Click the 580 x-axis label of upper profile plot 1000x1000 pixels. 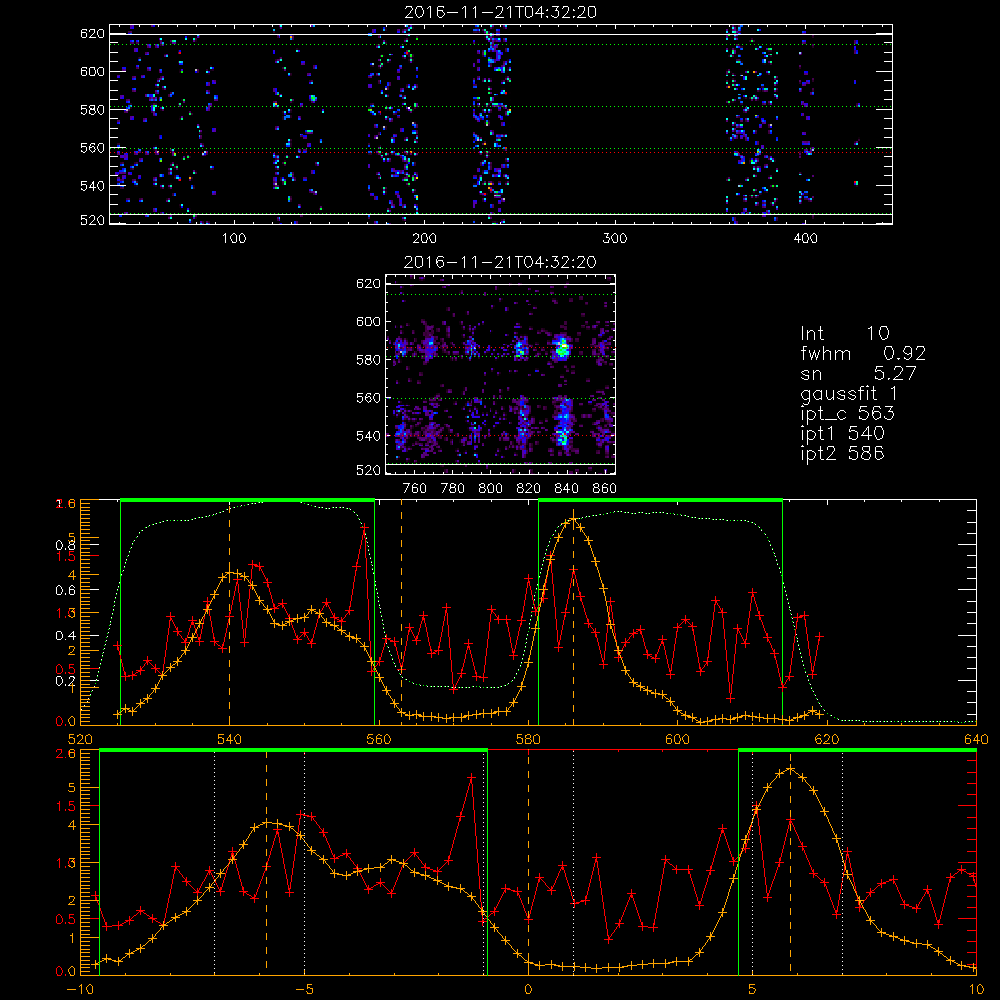pos(528,739)
